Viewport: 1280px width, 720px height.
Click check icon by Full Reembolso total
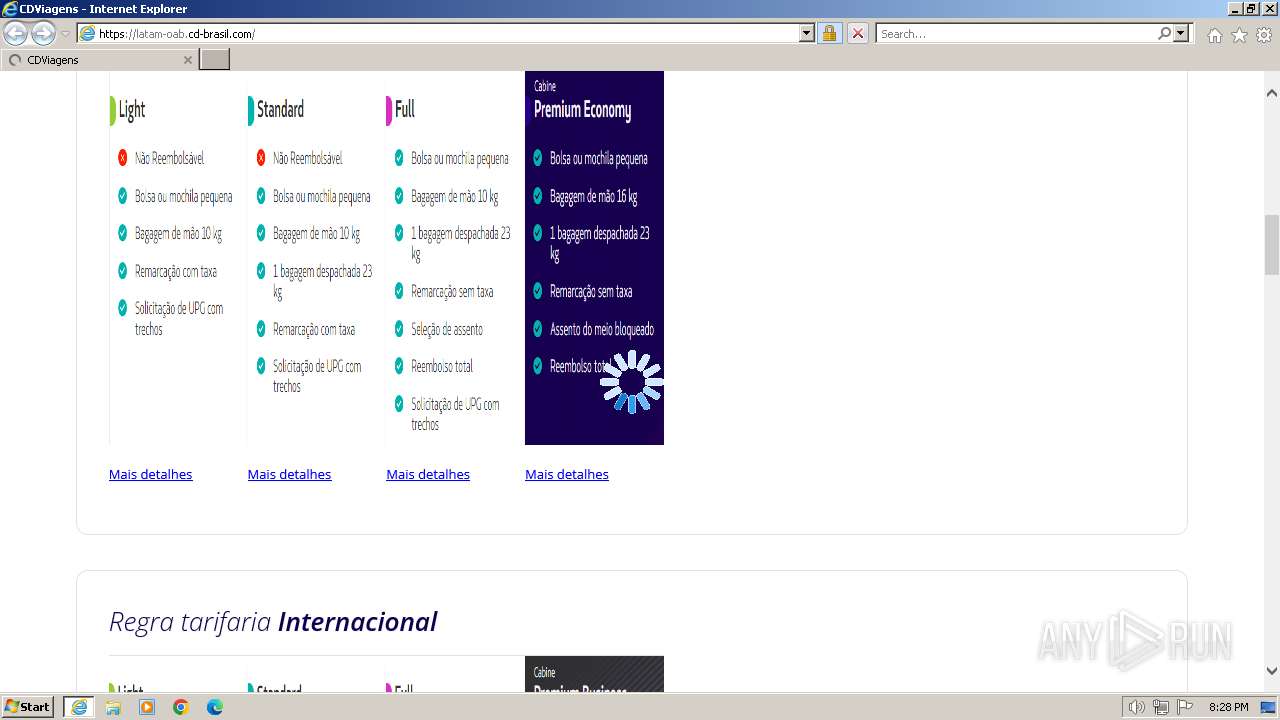pos(399,366)
